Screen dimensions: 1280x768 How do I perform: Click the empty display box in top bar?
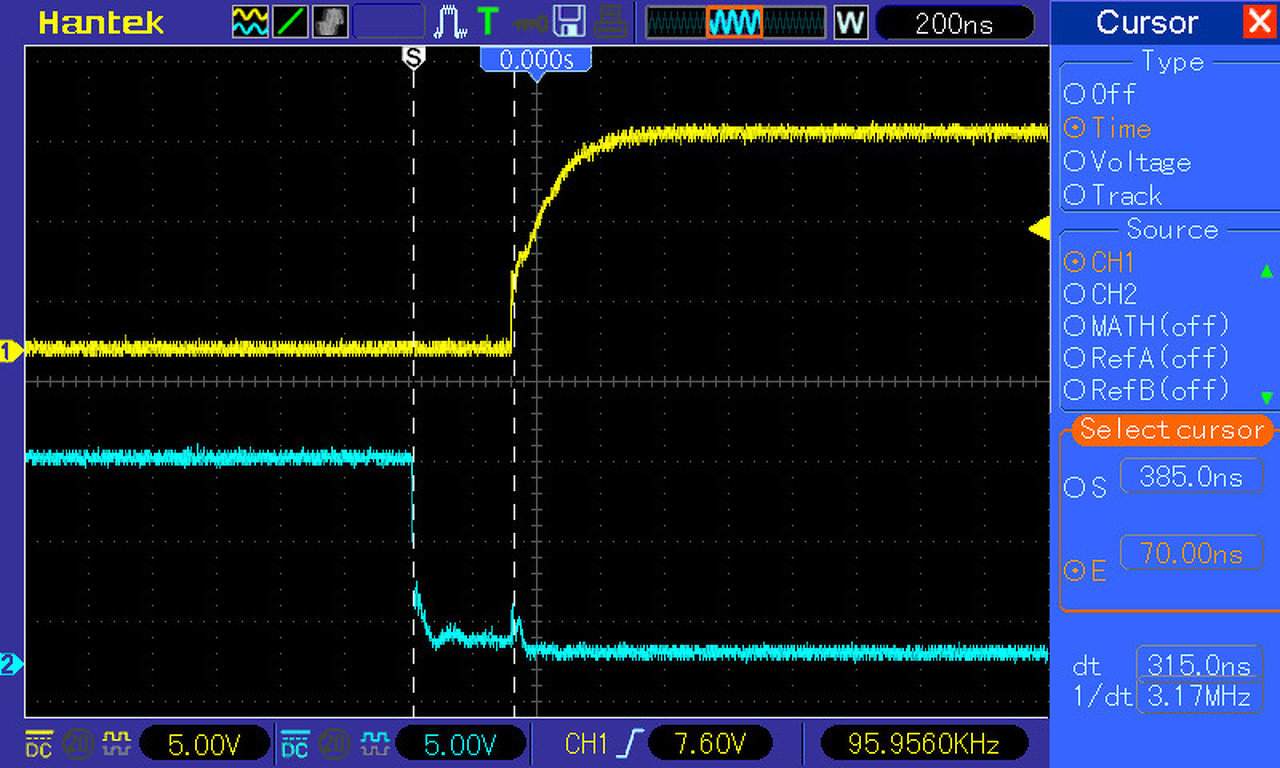pyautogui.click(x=389, y=22)
